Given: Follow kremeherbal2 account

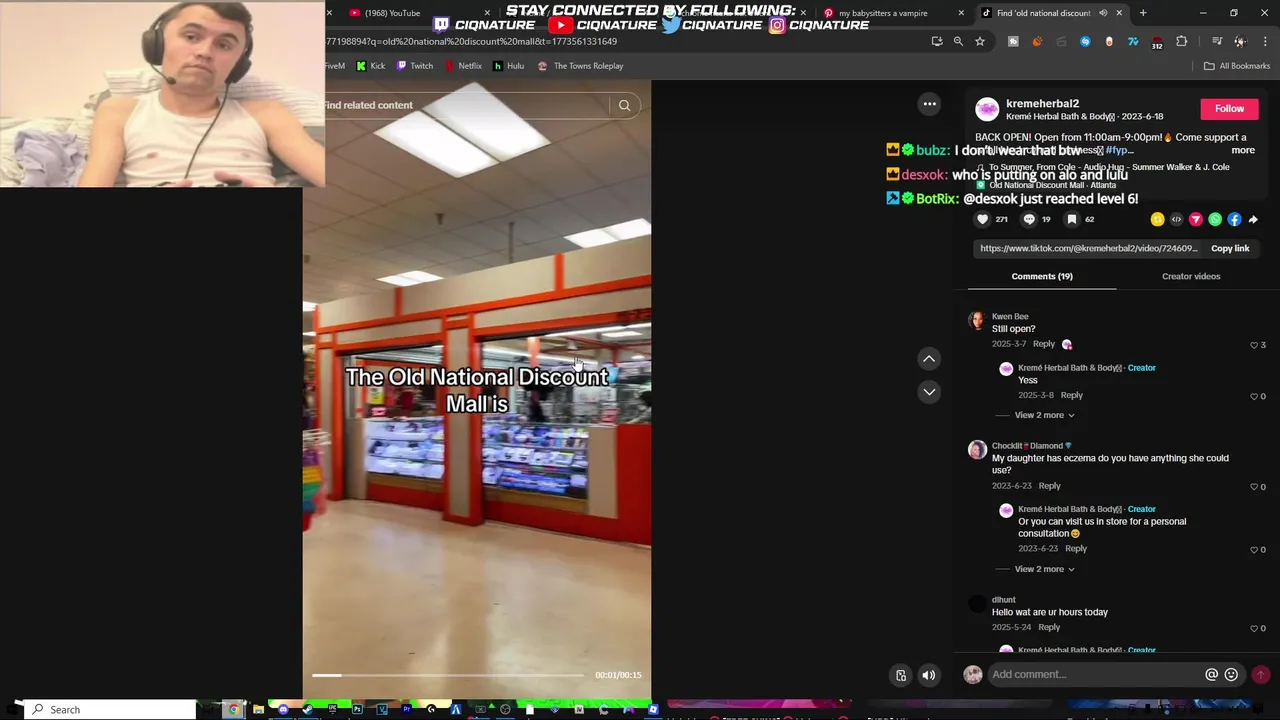Looking at the screenshot, I should coord(1229,108).
